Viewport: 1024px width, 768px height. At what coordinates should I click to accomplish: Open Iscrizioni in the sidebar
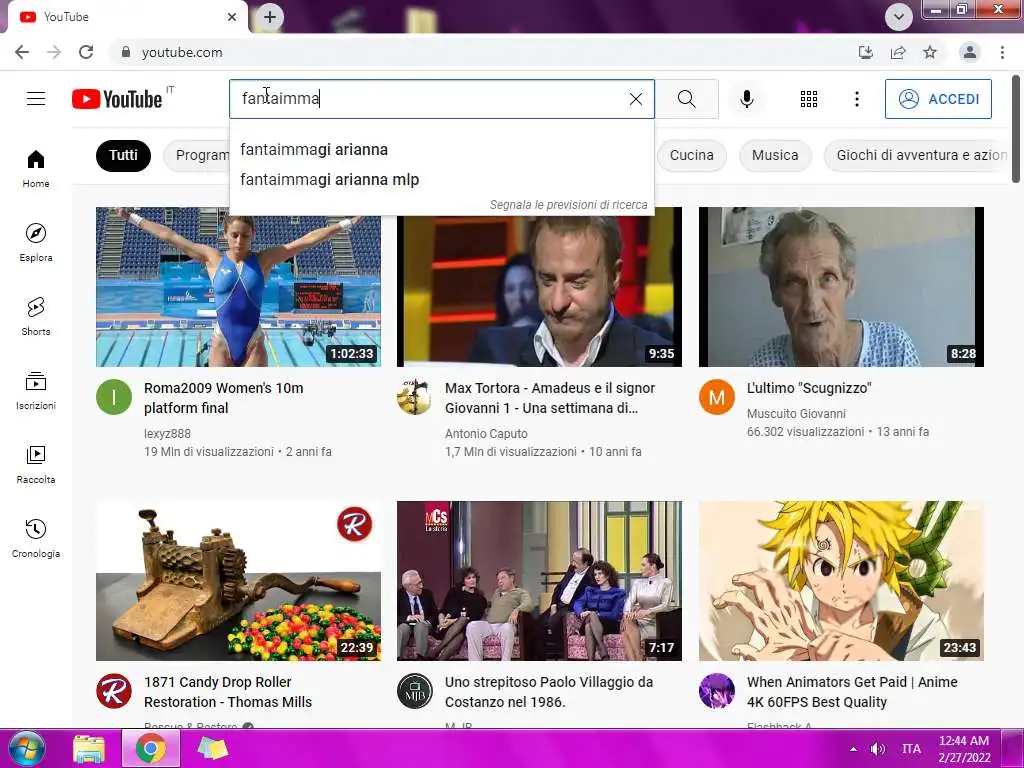click(36, 391)
